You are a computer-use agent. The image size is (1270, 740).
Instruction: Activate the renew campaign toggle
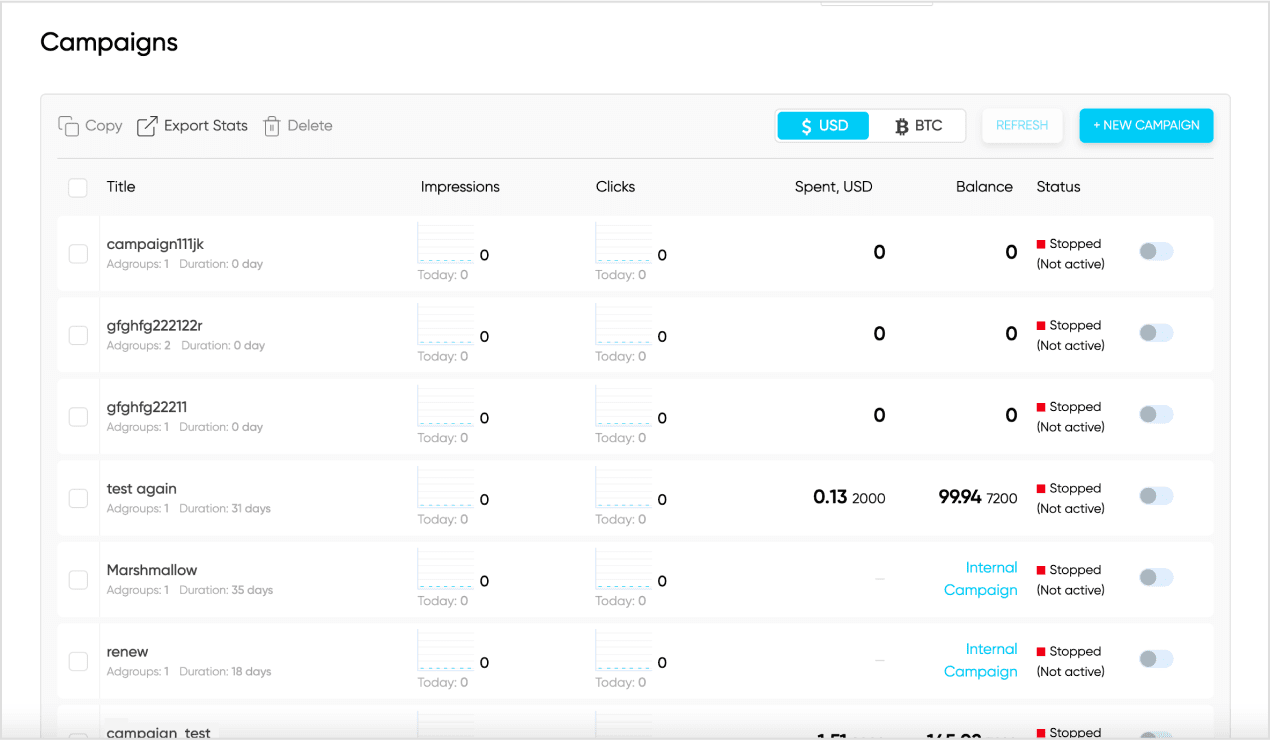tap(1156, 659)
